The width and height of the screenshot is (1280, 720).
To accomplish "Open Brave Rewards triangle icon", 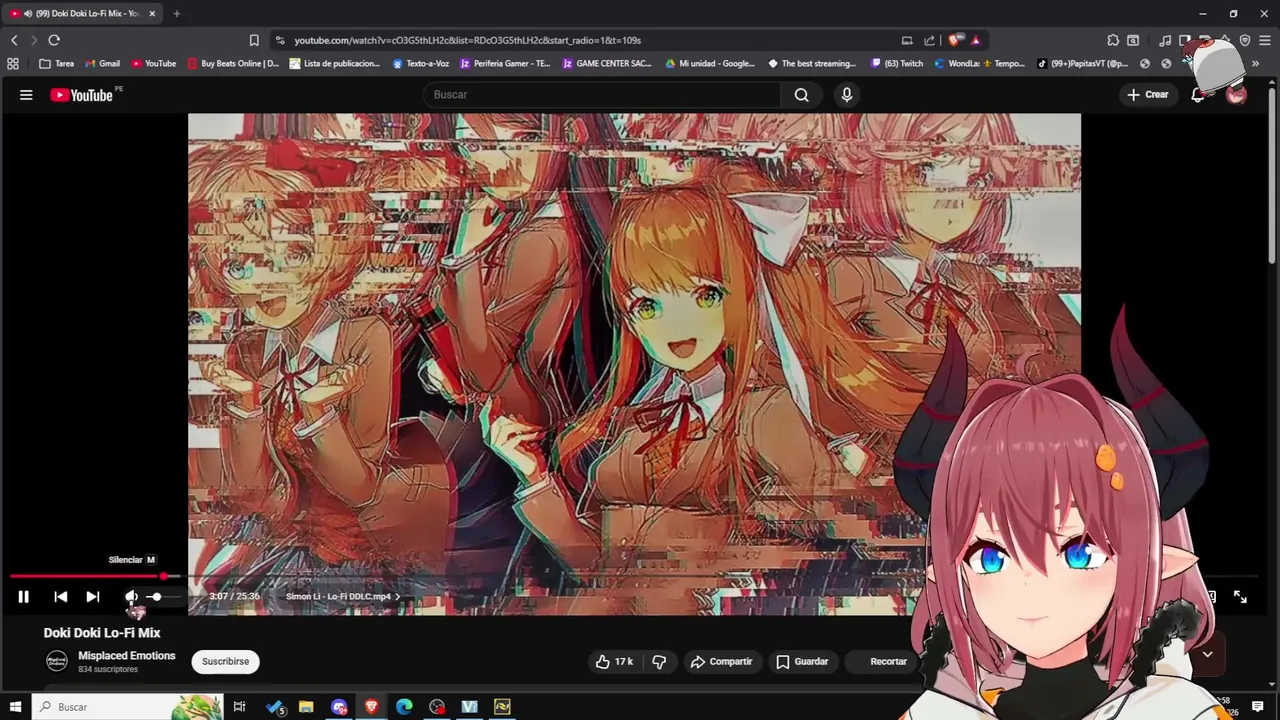I will pyautogui.click(x=975, y=40).
